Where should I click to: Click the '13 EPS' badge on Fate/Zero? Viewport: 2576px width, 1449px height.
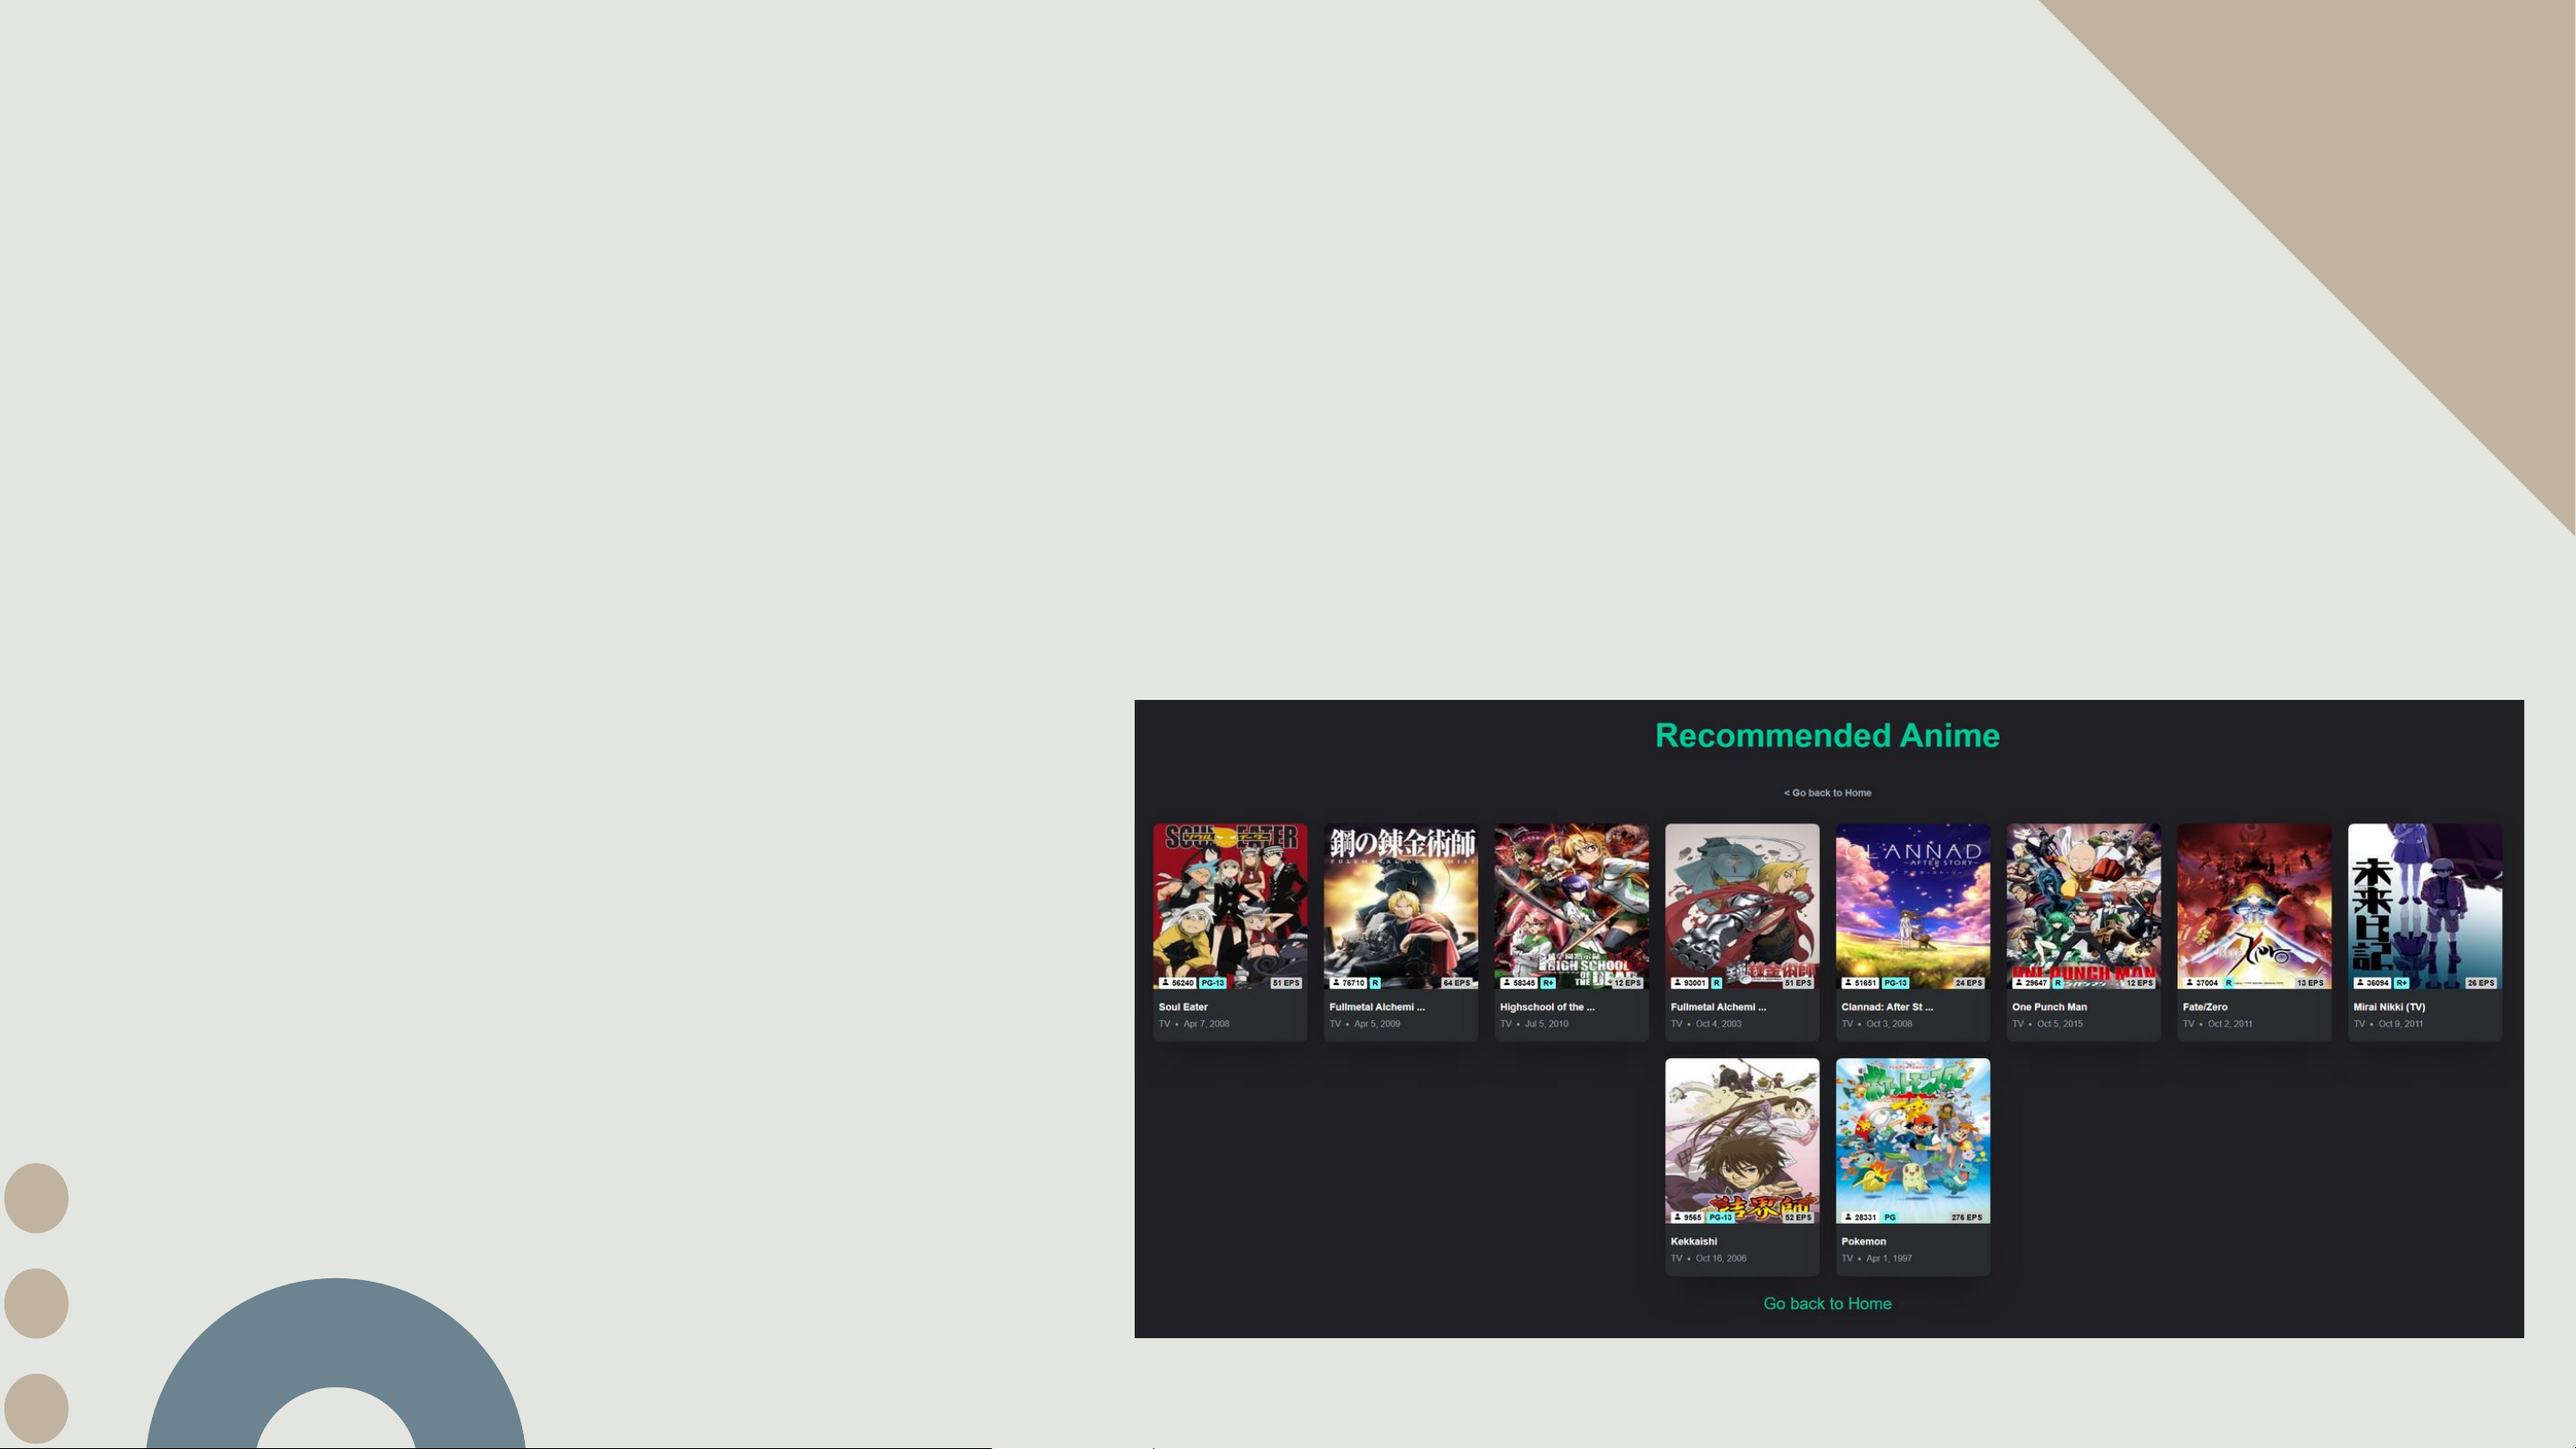[2310, 984]
